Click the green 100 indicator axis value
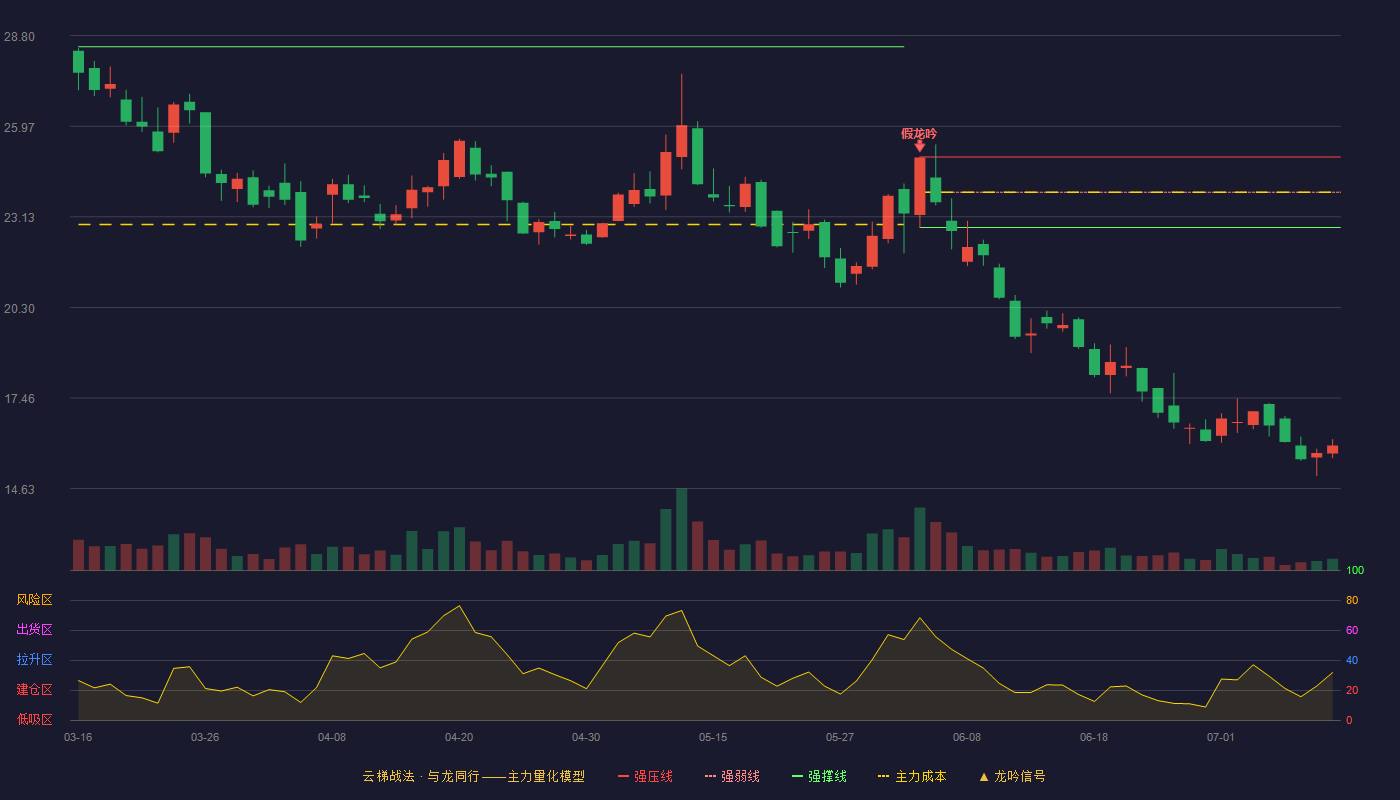 tap(1355, 571)
